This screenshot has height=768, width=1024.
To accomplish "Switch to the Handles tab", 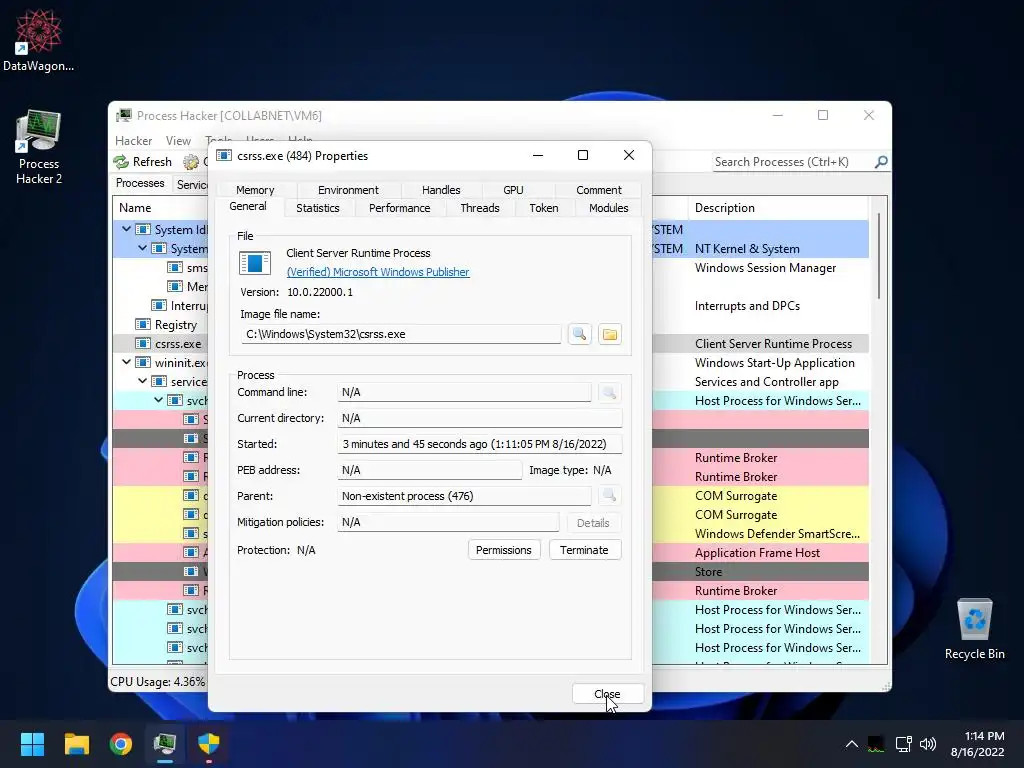I will (441, 190).
